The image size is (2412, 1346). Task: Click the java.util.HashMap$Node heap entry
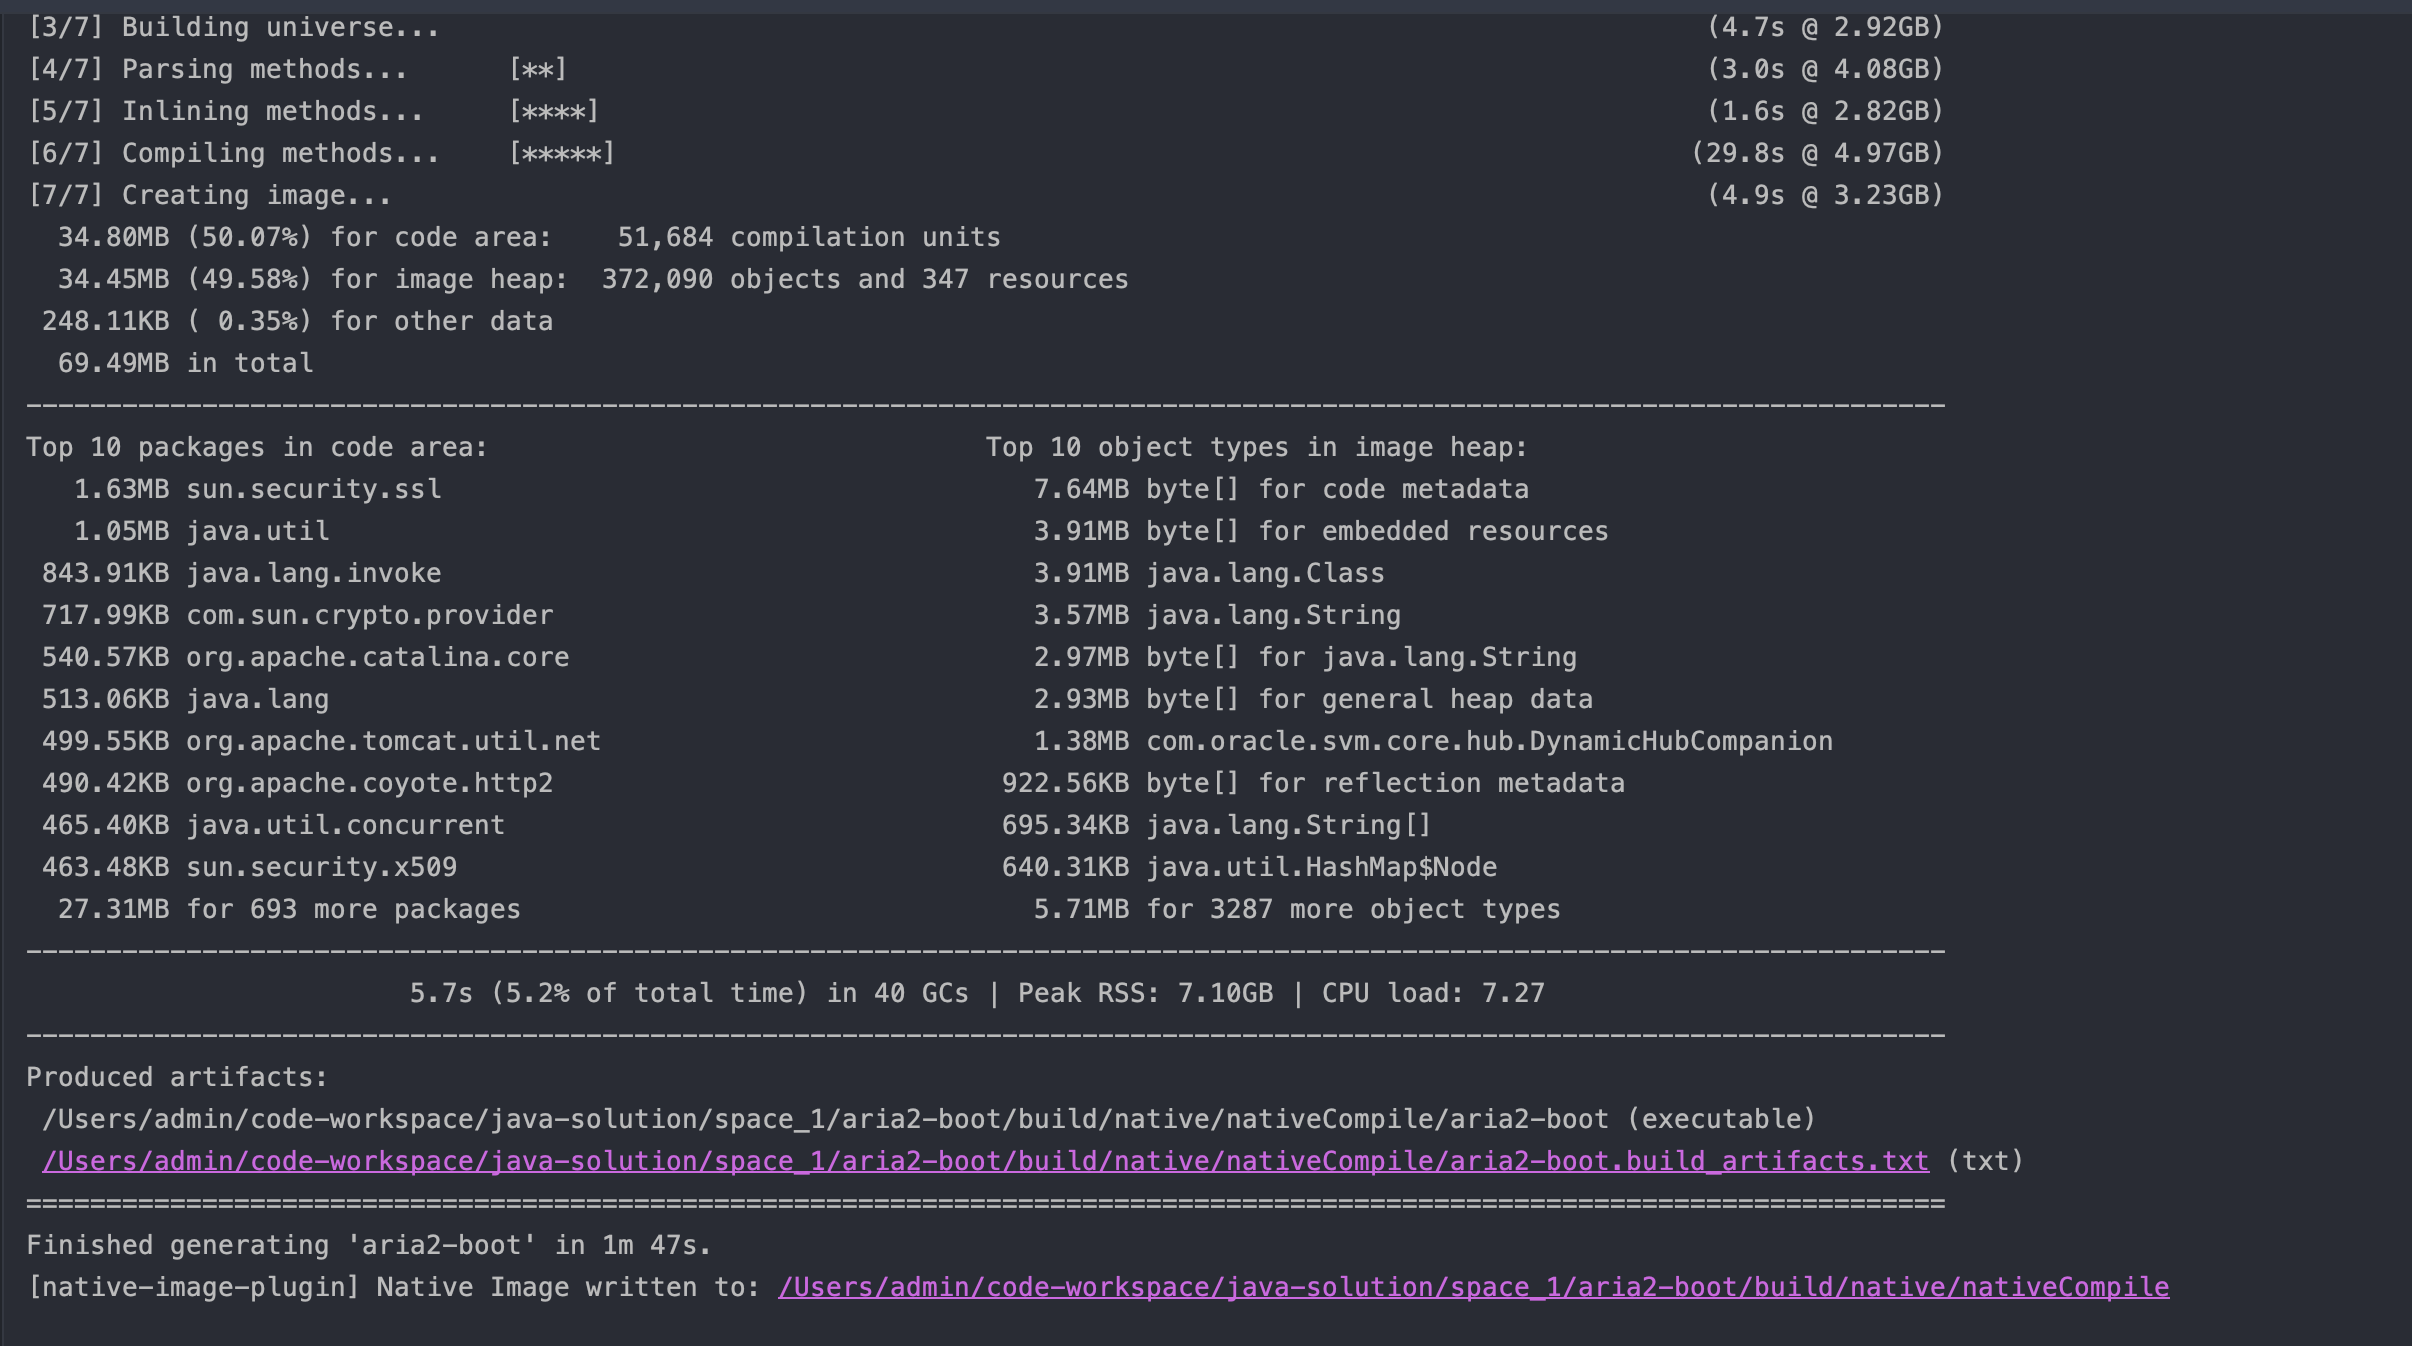tap(1320, 867)
